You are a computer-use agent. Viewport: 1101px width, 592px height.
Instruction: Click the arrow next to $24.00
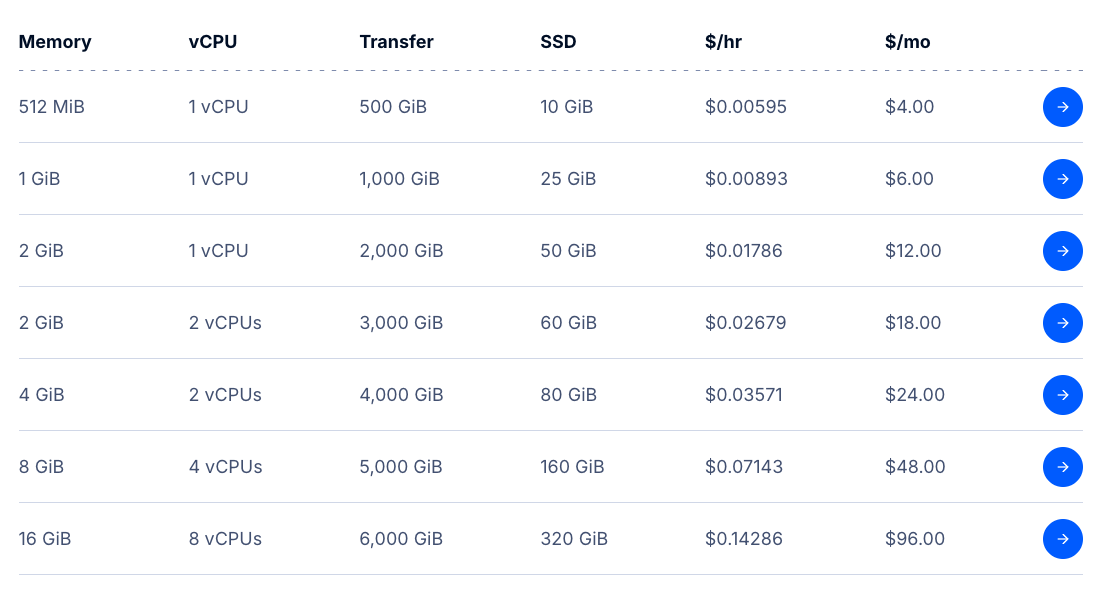[x=1062, y=395]
